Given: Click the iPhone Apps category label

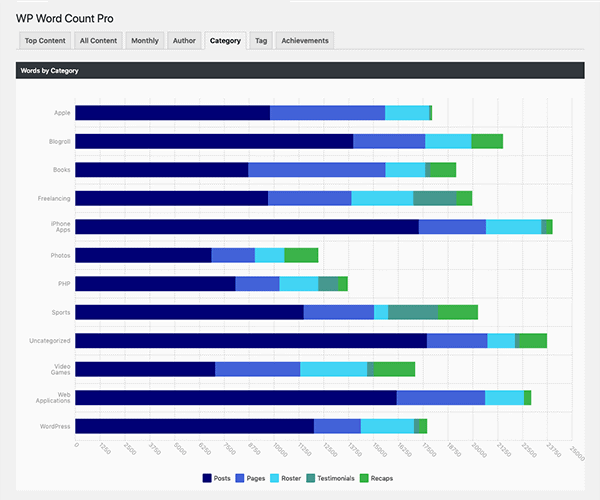Looking at the screenshot, I should 61,226.
